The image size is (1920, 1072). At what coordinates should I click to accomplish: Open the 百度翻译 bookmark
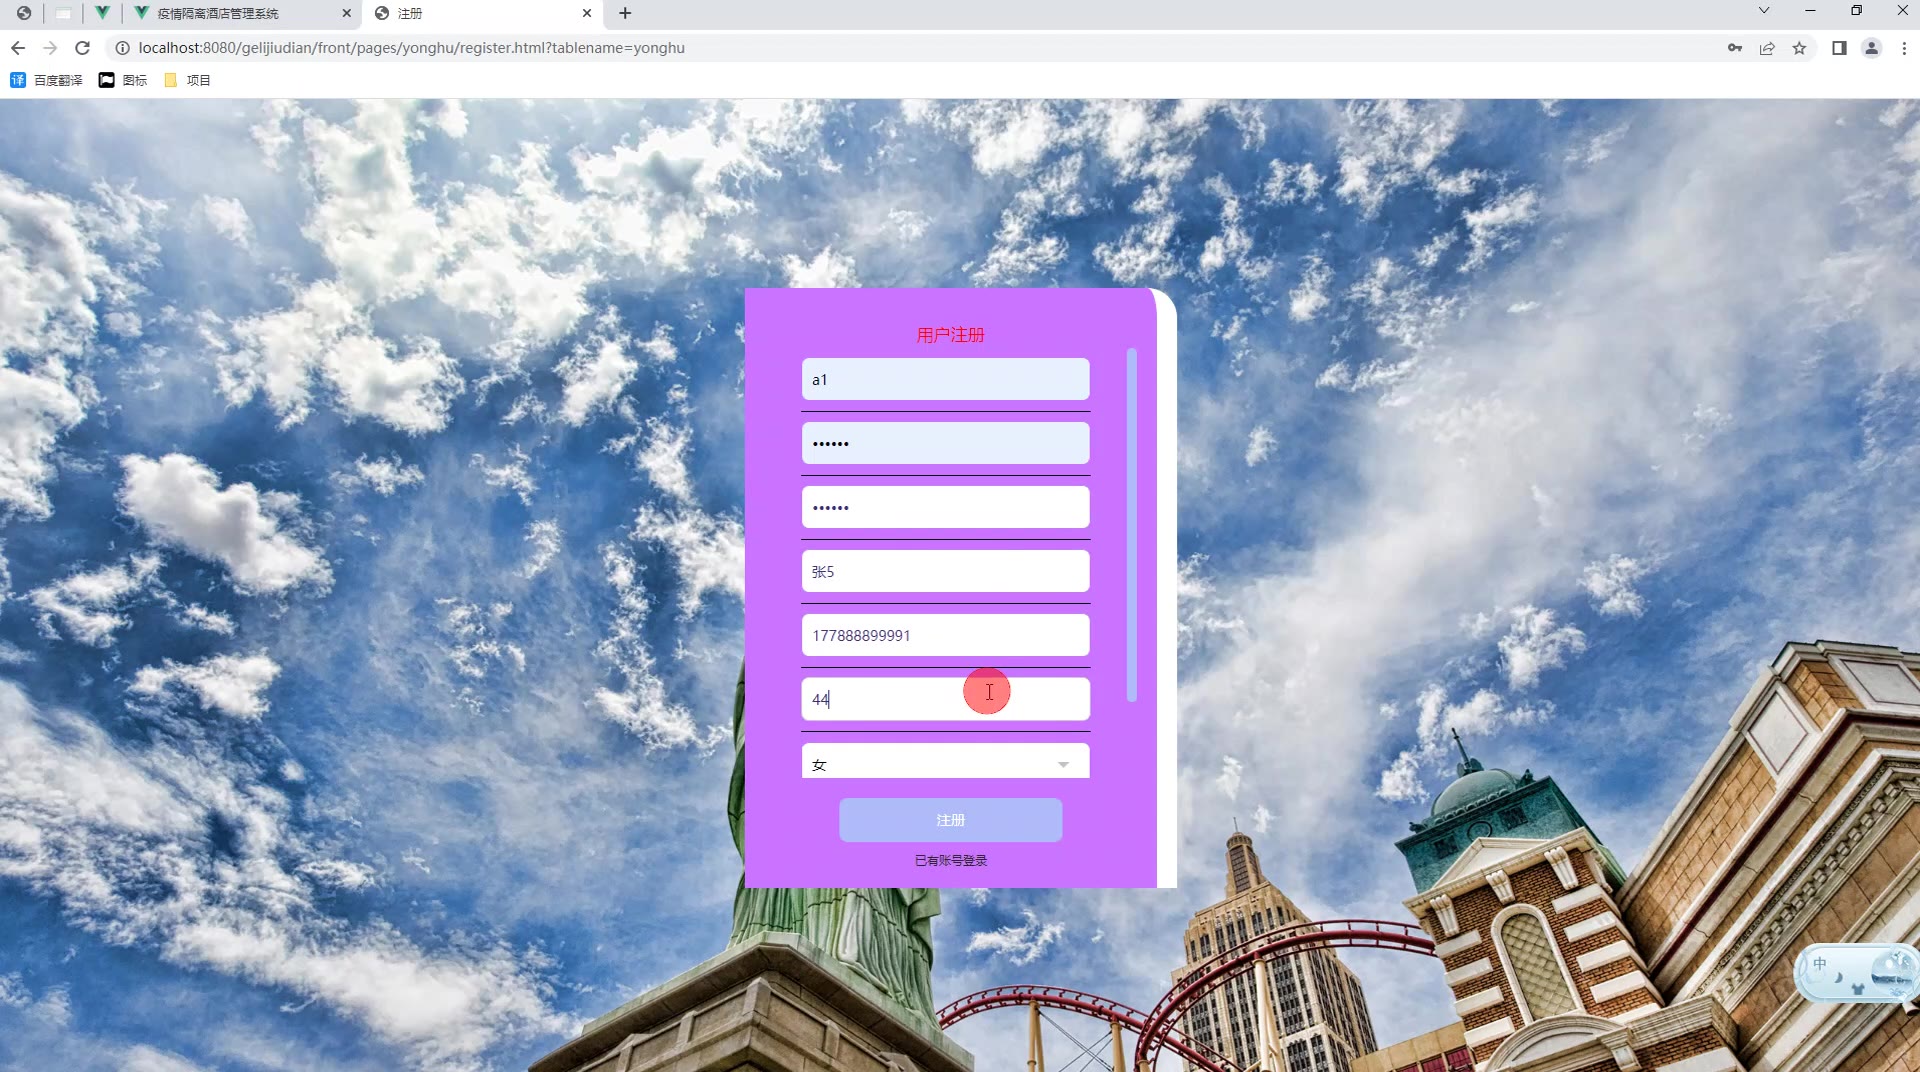[x=46, y=80]
